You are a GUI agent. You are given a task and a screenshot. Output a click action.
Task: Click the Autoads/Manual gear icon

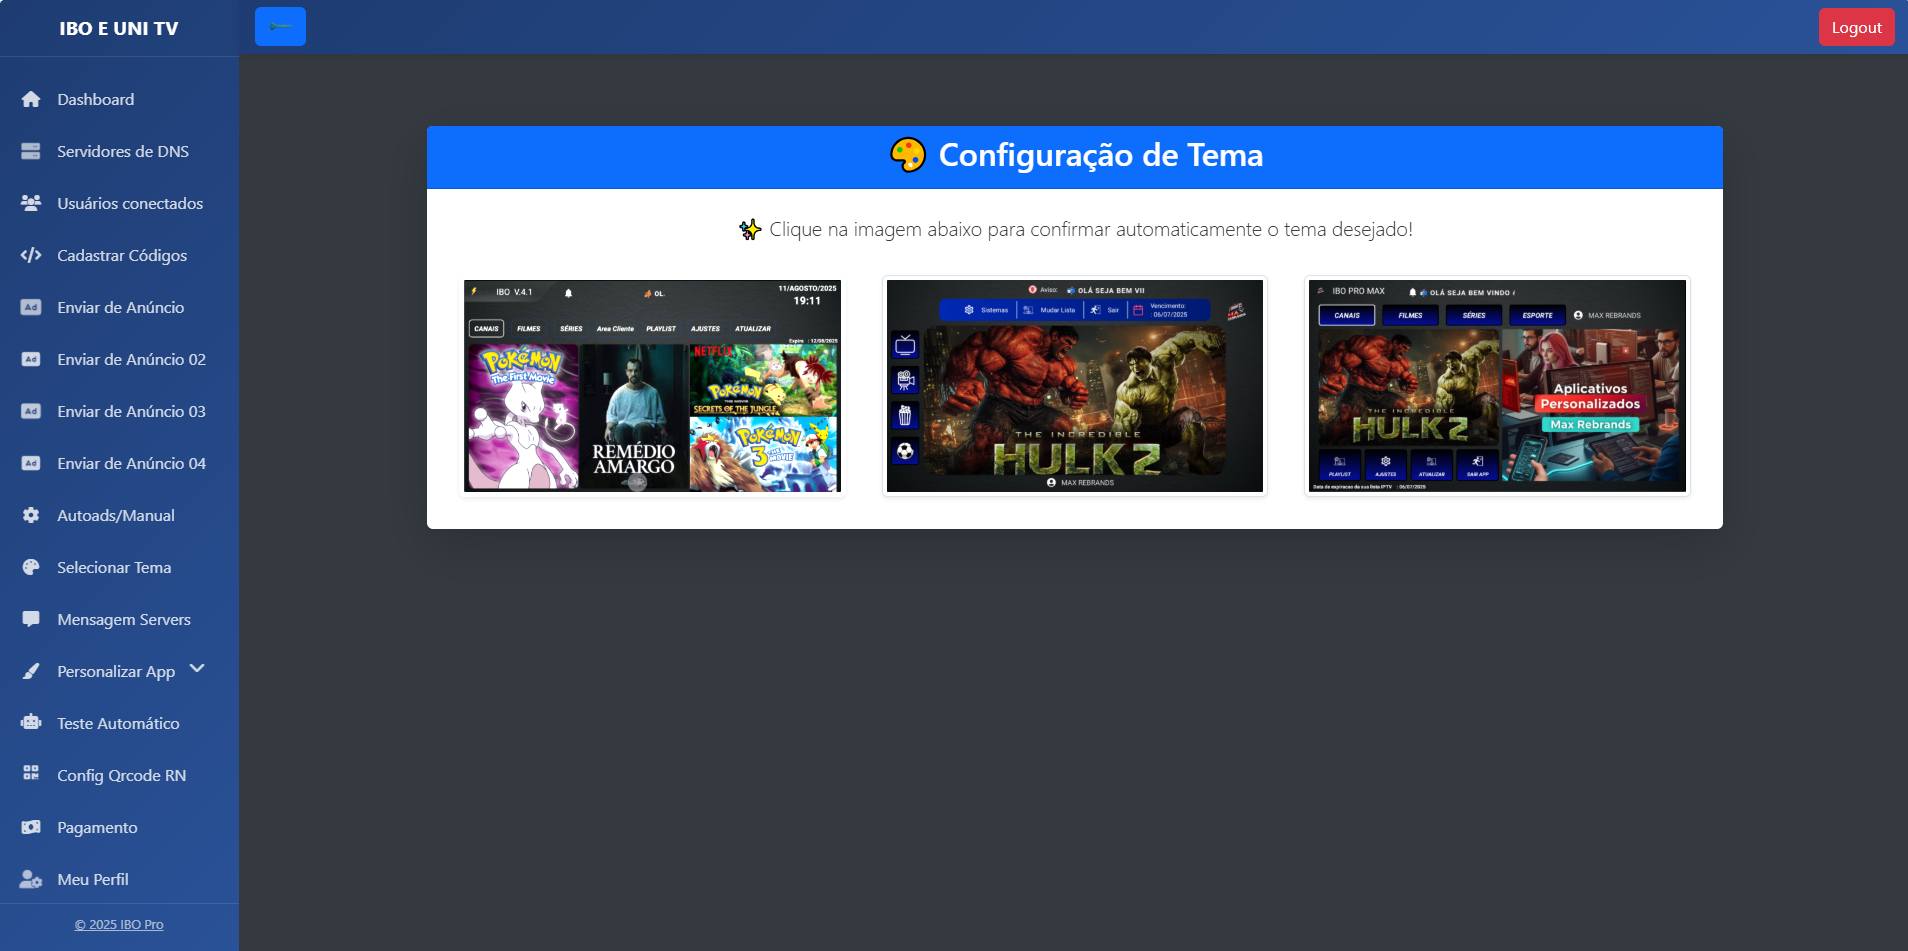(31, 515)
